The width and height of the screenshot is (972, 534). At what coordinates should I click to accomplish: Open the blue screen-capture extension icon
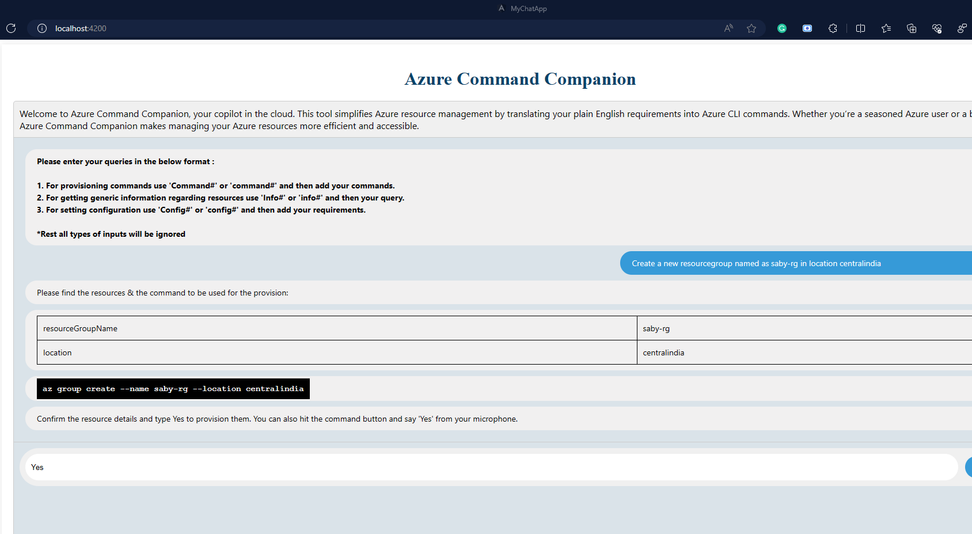(807, 29)
